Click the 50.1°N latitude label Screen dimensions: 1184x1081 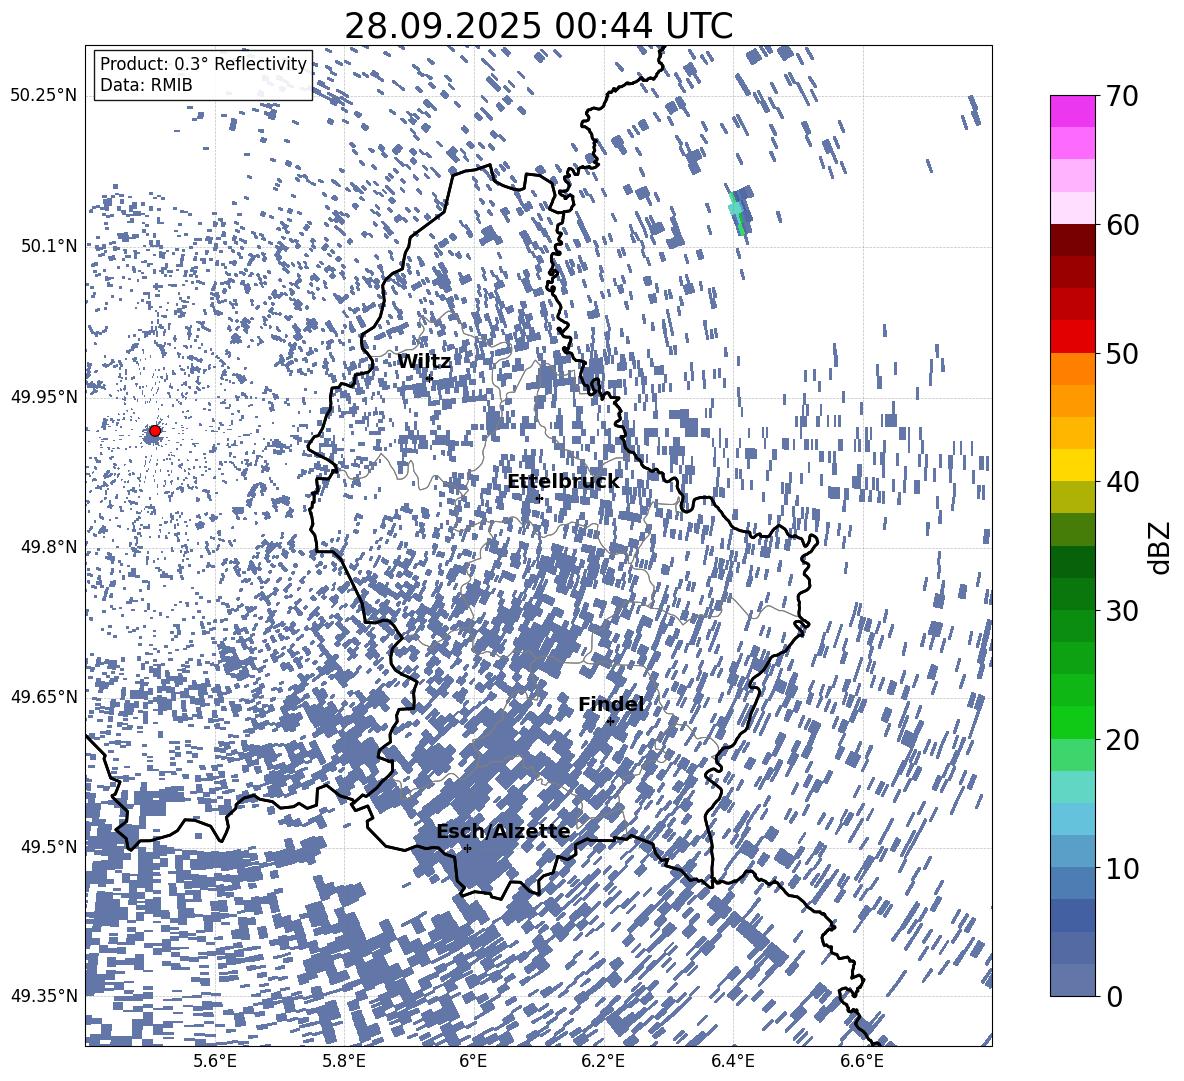(x=48, y=245)
